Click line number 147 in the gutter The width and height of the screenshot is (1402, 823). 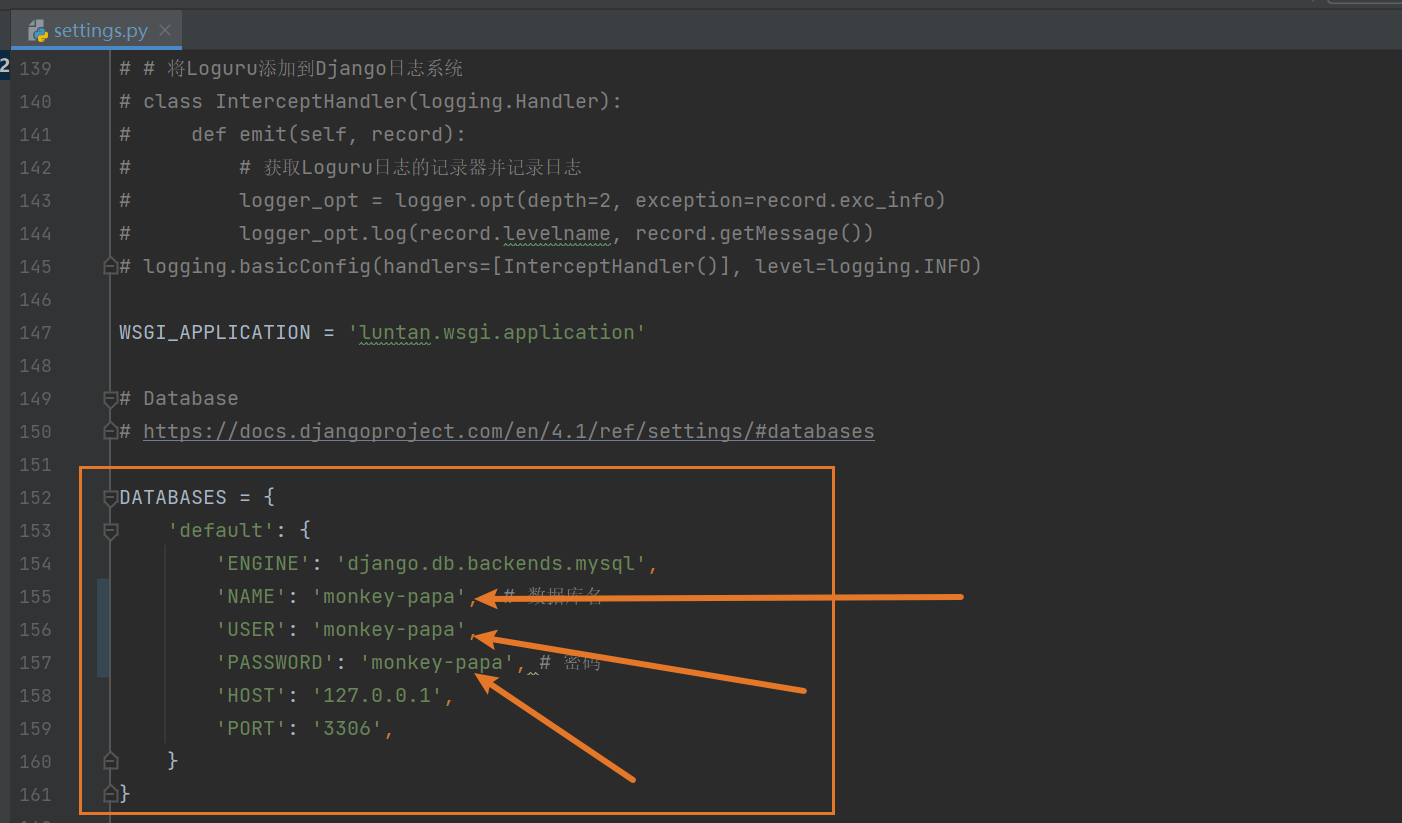(35, 333)
